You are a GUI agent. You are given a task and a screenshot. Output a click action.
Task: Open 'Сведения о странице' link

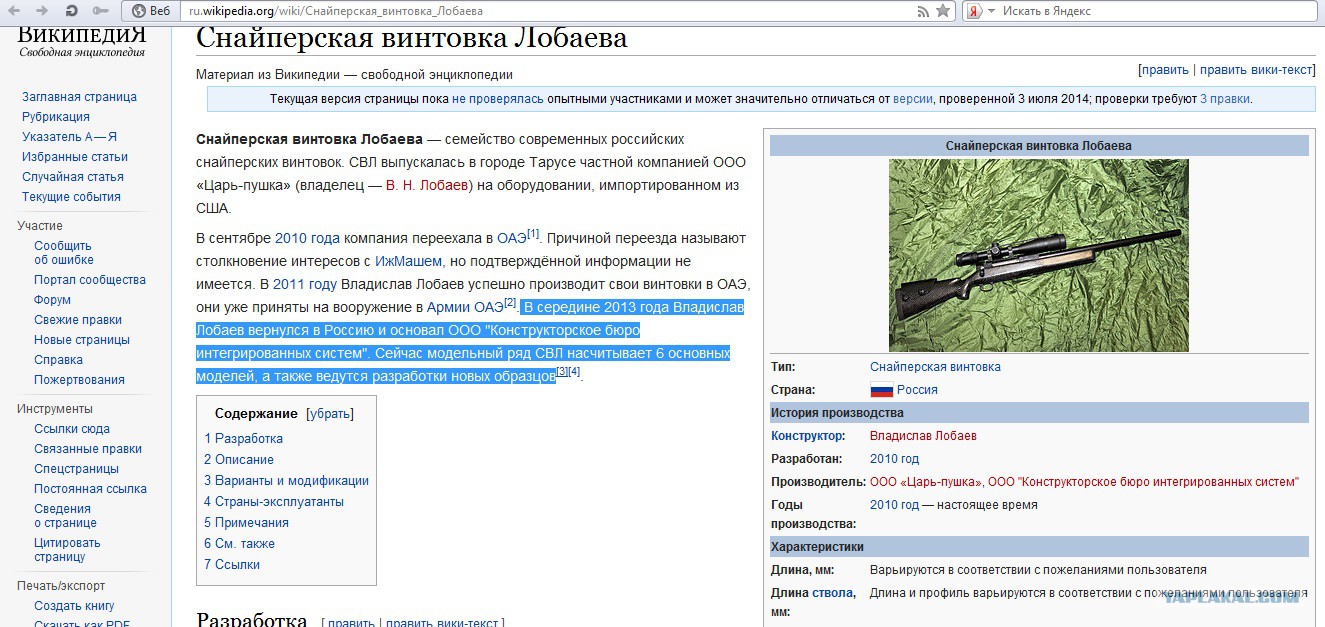[65, 516]
